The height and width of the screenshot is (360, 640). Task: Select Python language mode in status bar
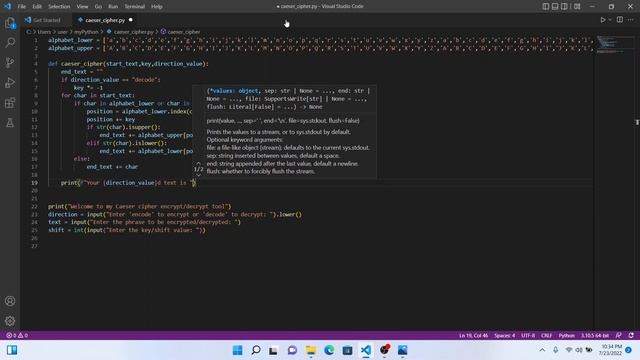point(566,335)
